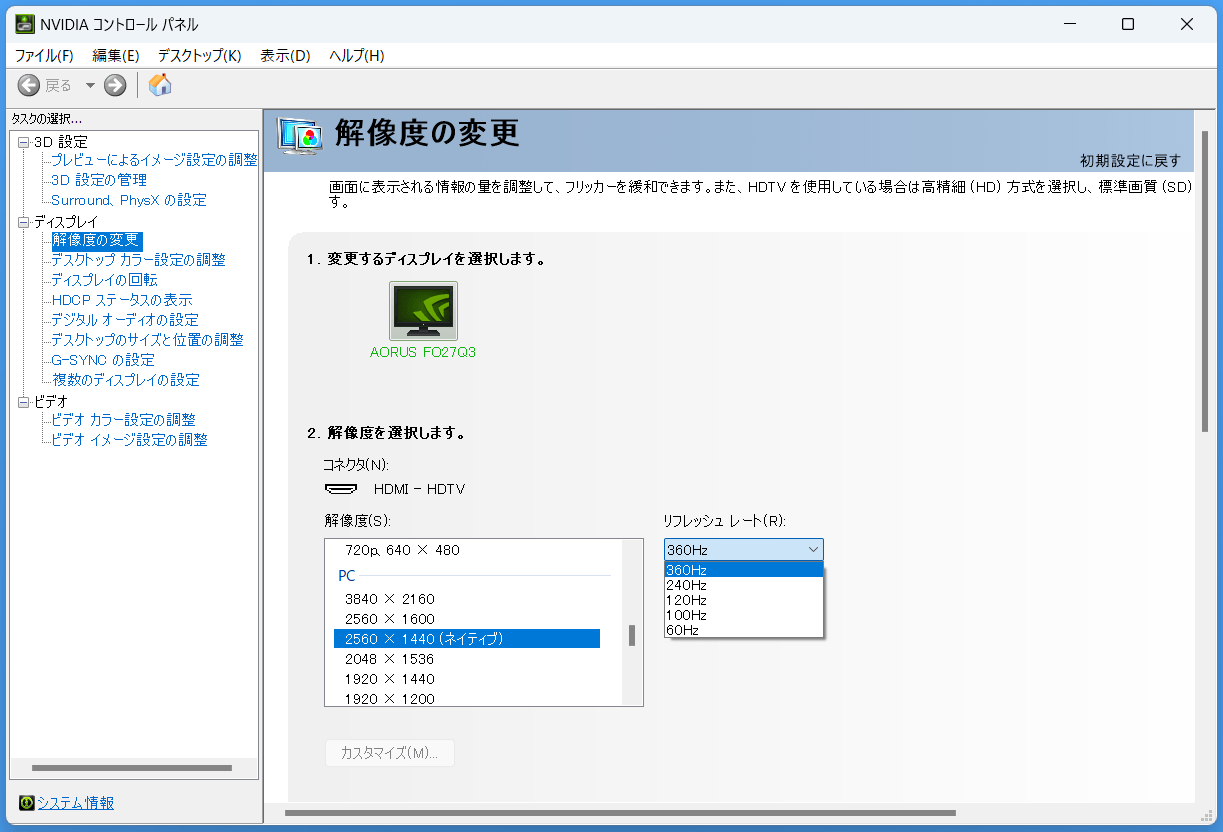Screen dimensions: 1223x832
Task: Click the NVIDIA logo in title bar
Action: [25, 24]
